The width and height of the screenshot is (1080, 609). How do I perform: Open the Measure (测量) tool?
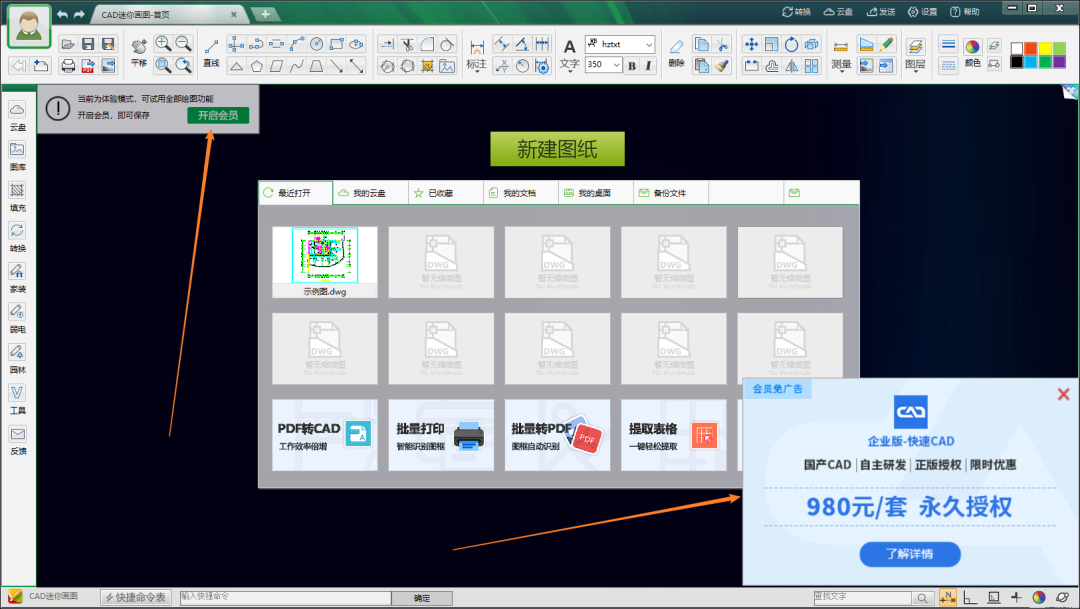[840, 54]
